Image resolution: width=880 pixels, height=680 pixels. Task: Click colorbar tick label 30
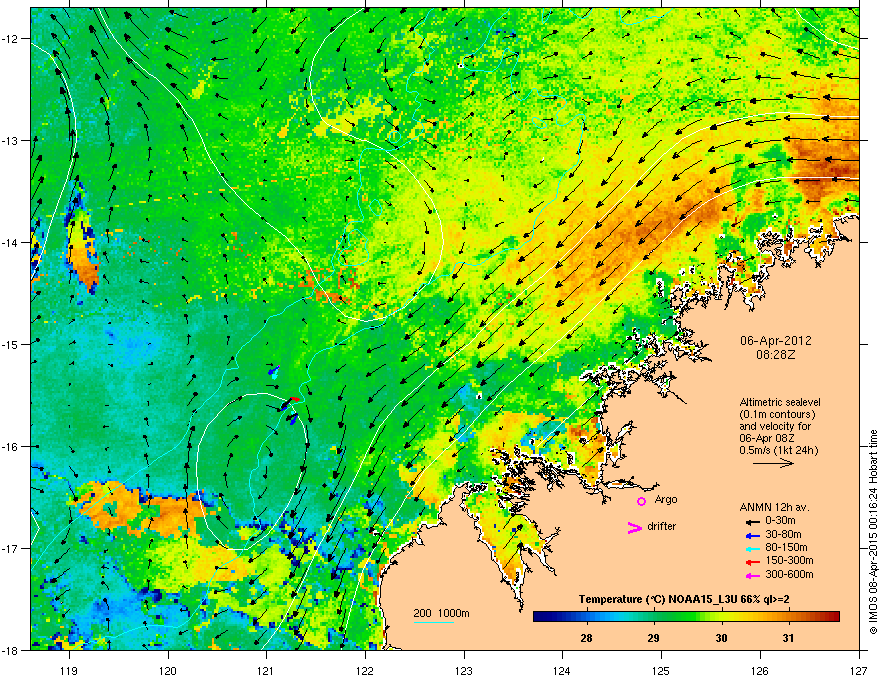pyautogui.click(x=721, y=638)
